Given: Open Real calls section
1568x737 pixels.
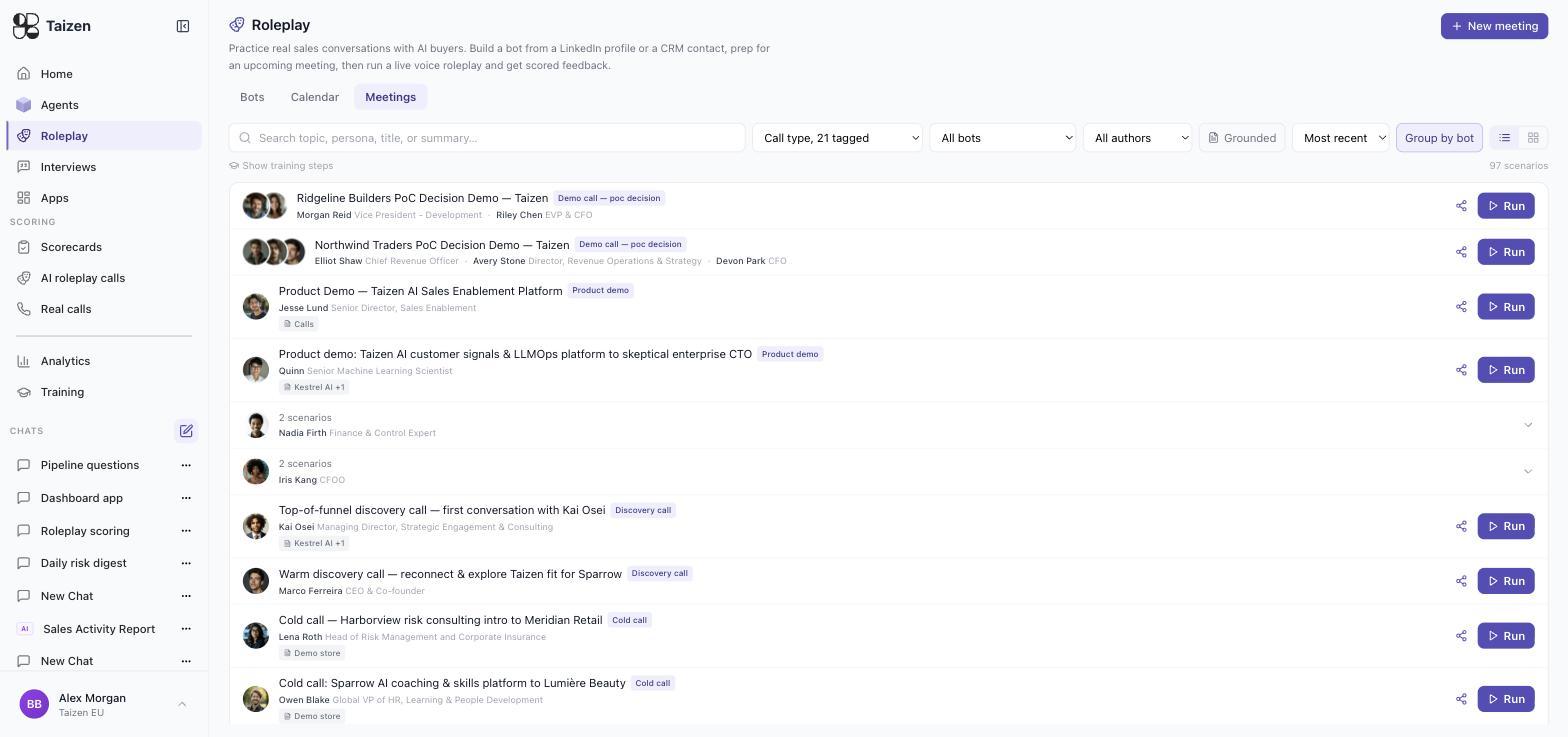Looking at the screenshot, I should click(104, 309).
